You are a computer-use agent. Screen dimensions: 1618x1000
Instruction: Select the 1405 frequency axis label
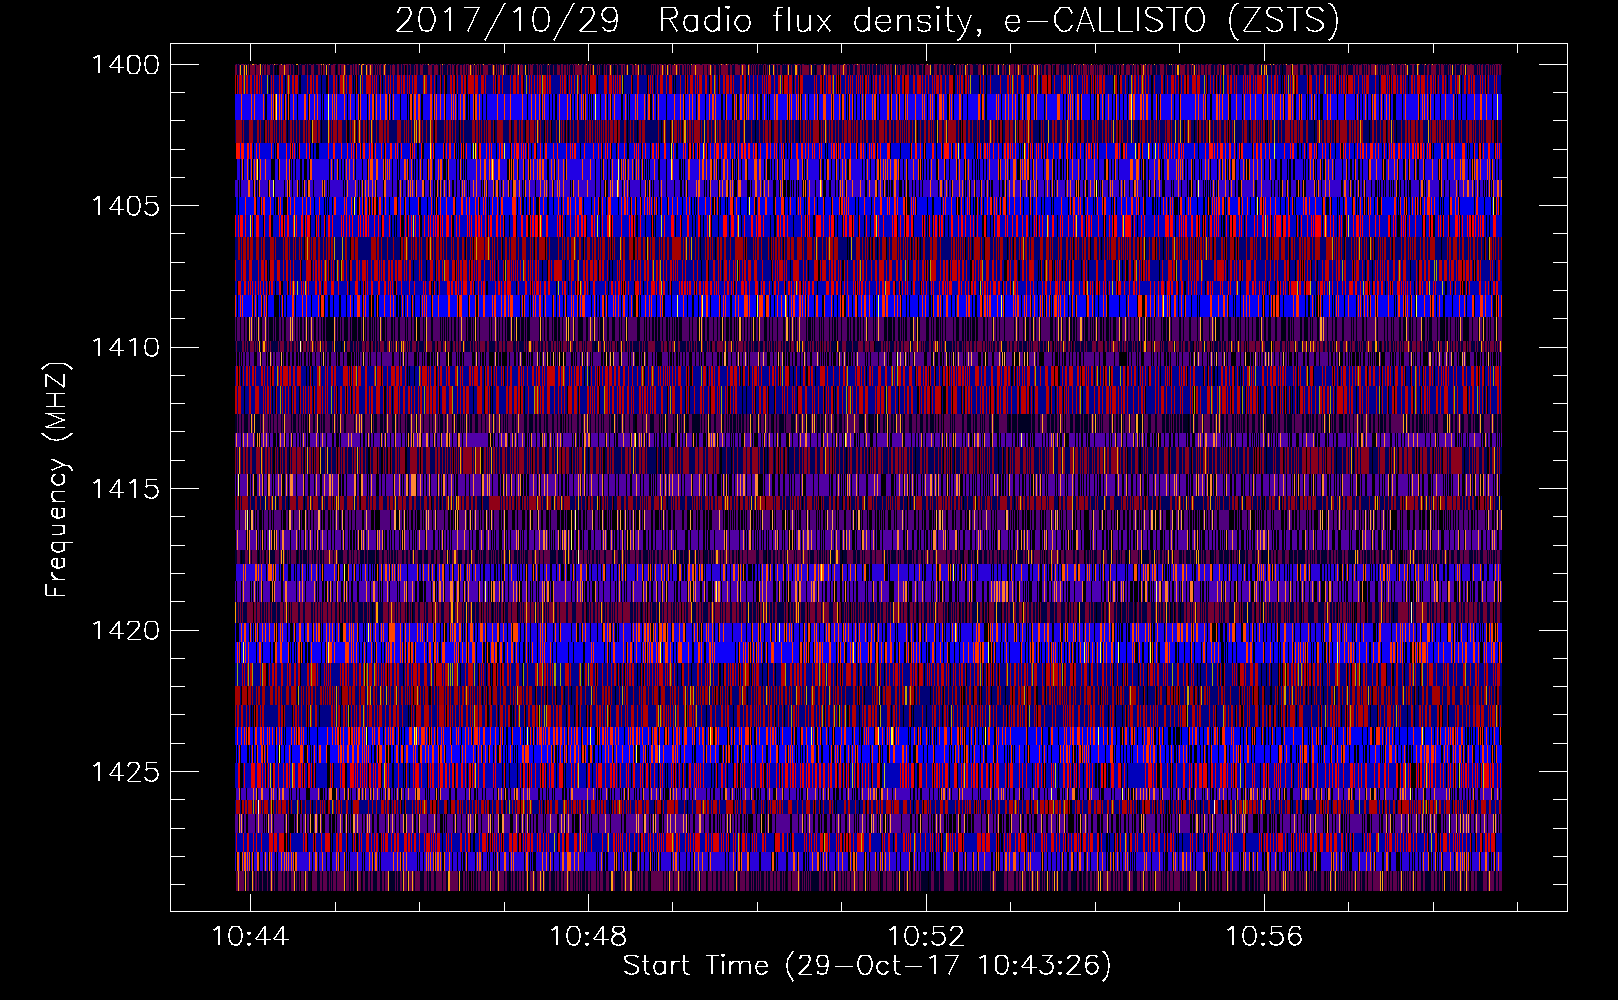125,206
